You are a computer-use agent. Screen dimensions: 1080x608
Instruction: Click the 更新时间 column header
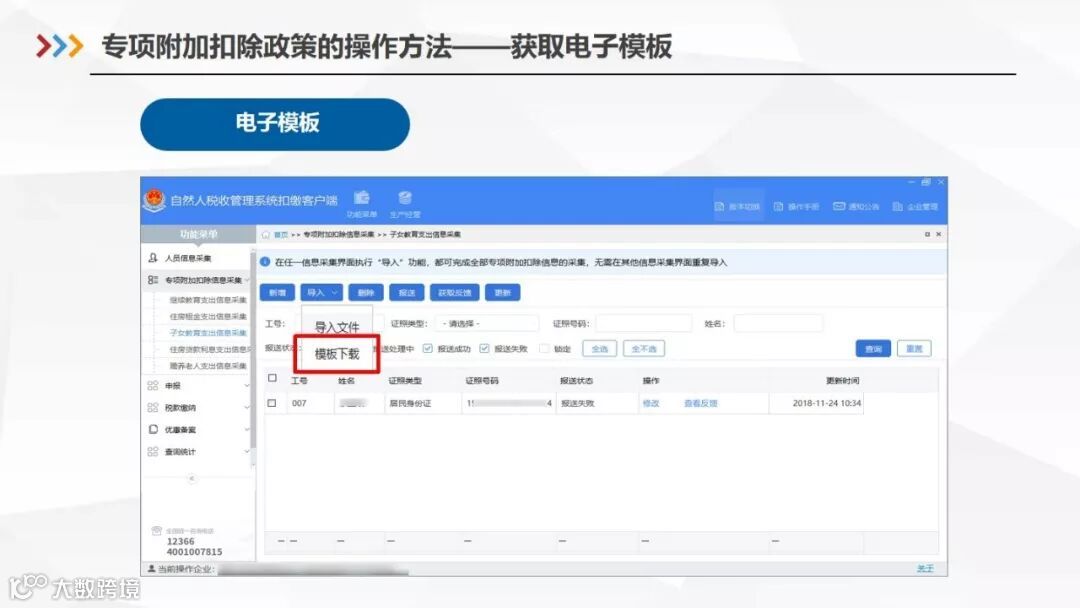click(842, 381)
